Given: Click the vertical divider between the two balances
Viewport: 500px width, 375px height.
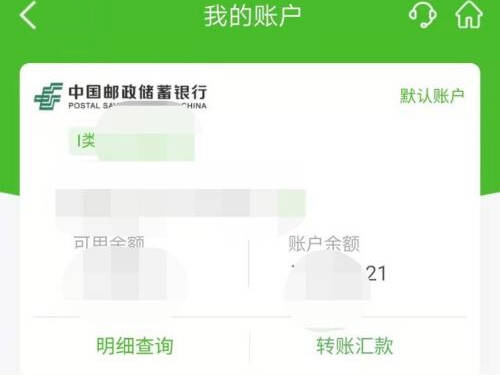Looking at the screenshot, I should (249, 263).
